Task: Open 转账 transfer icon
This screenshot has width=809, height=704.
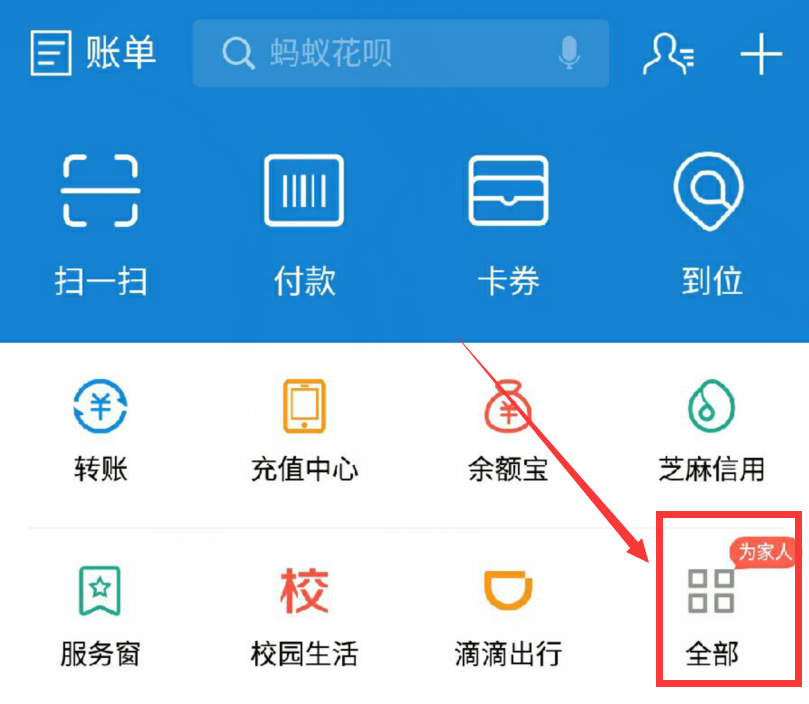Action: coord(100,406)
